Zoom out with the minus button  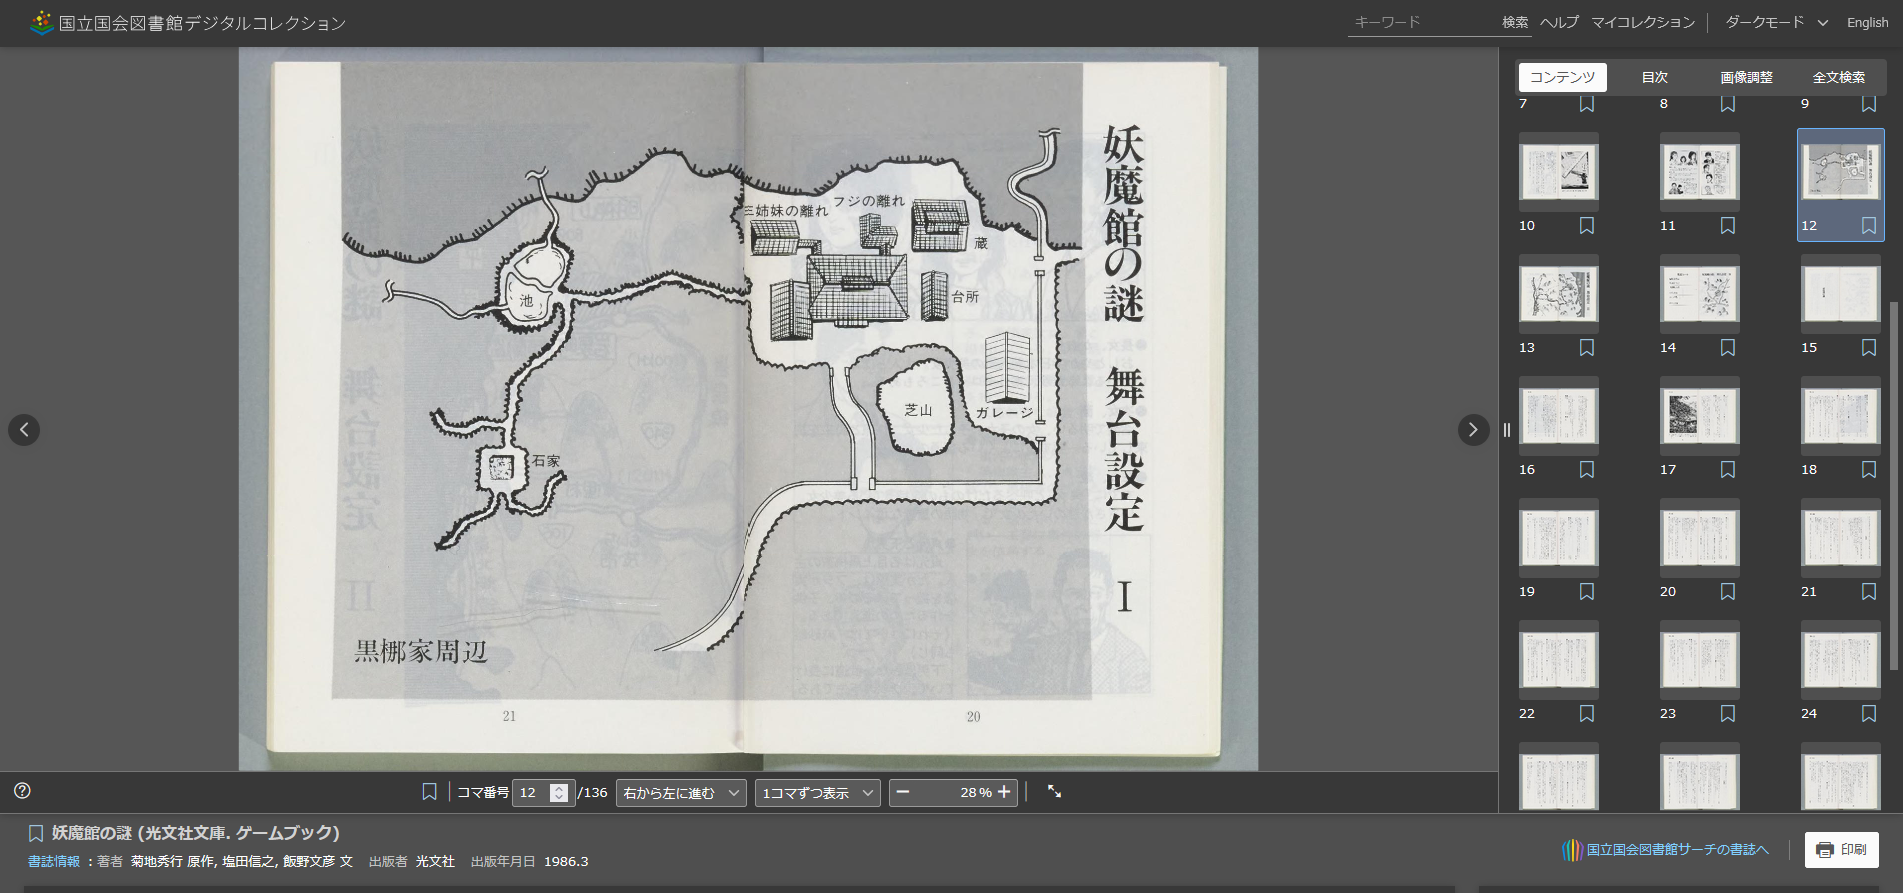(903, 792)
